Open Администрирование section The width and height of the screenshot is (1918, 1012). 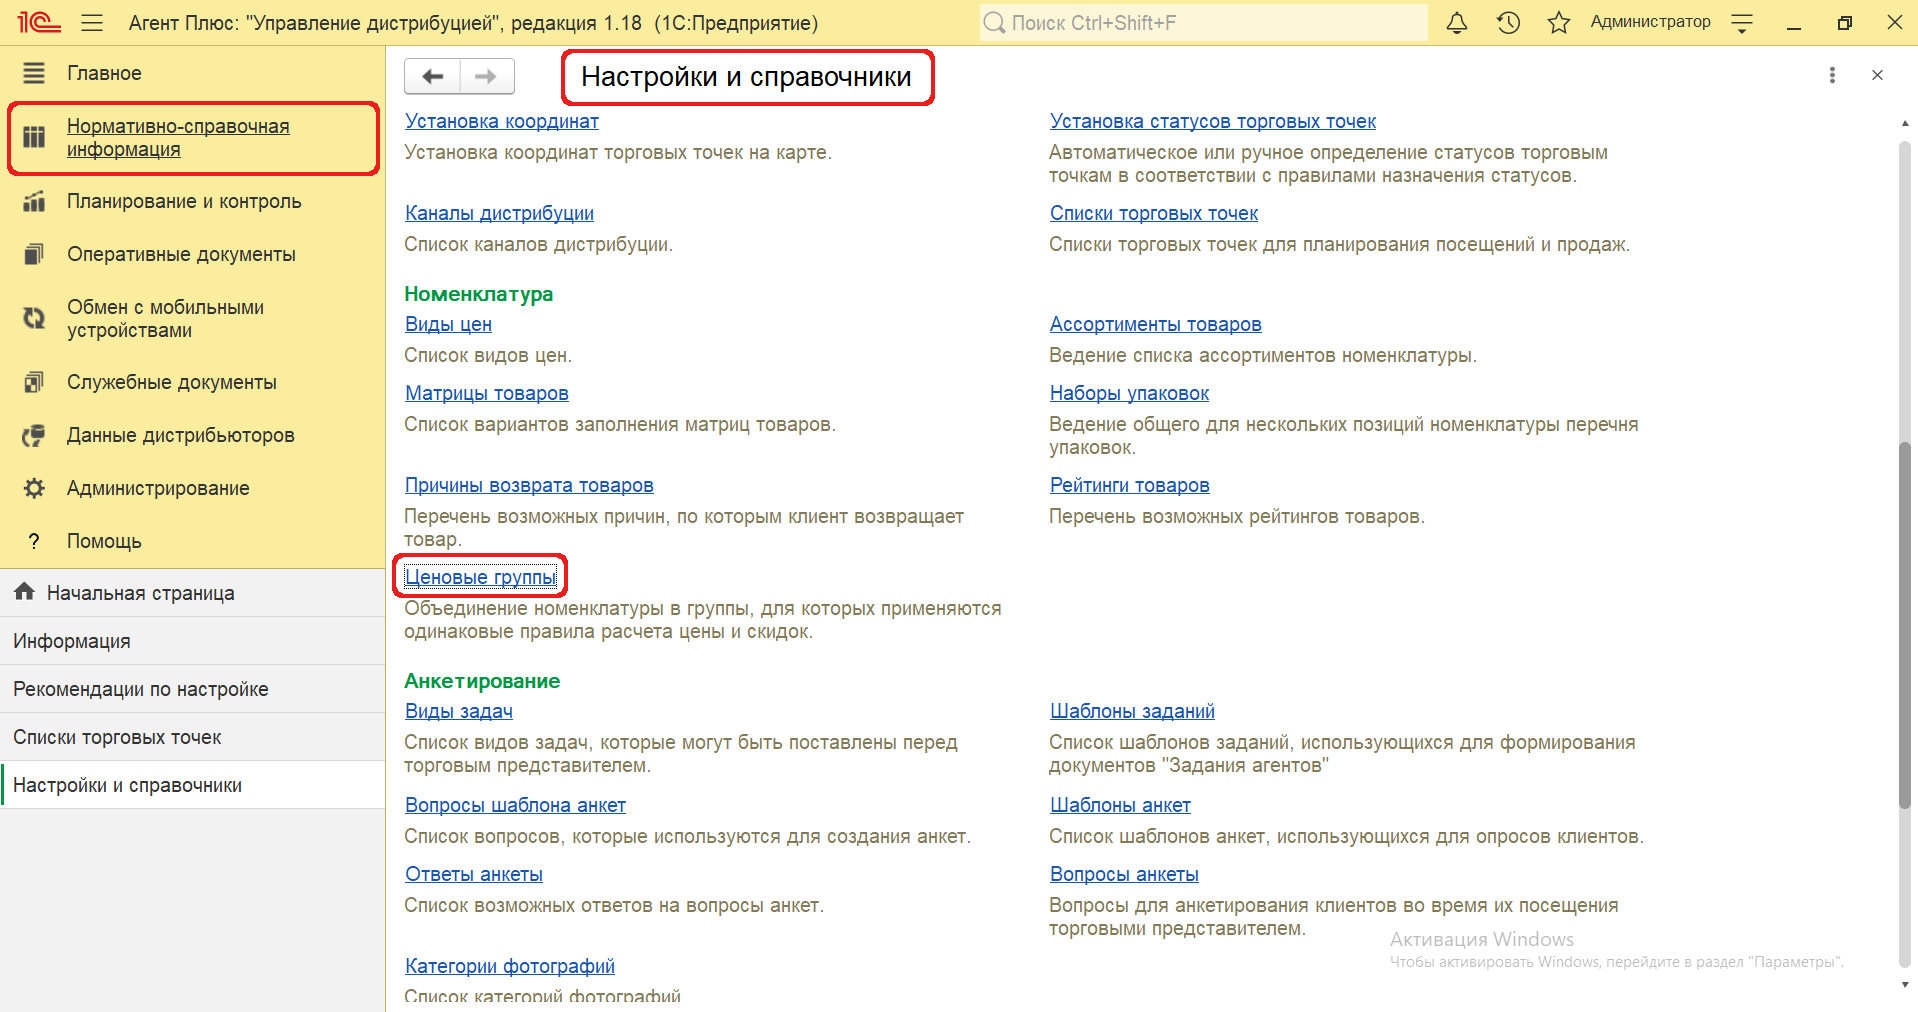coord(158,488)
